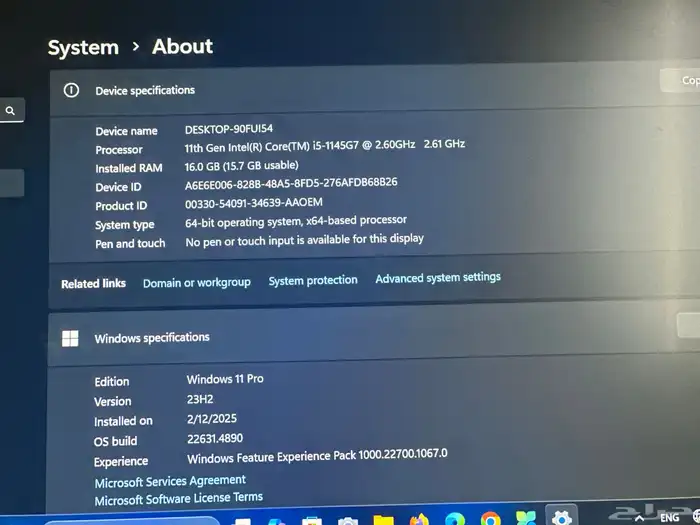
Task: Open File Explorer folder icon in taskbar
Action: pos(383,521)
